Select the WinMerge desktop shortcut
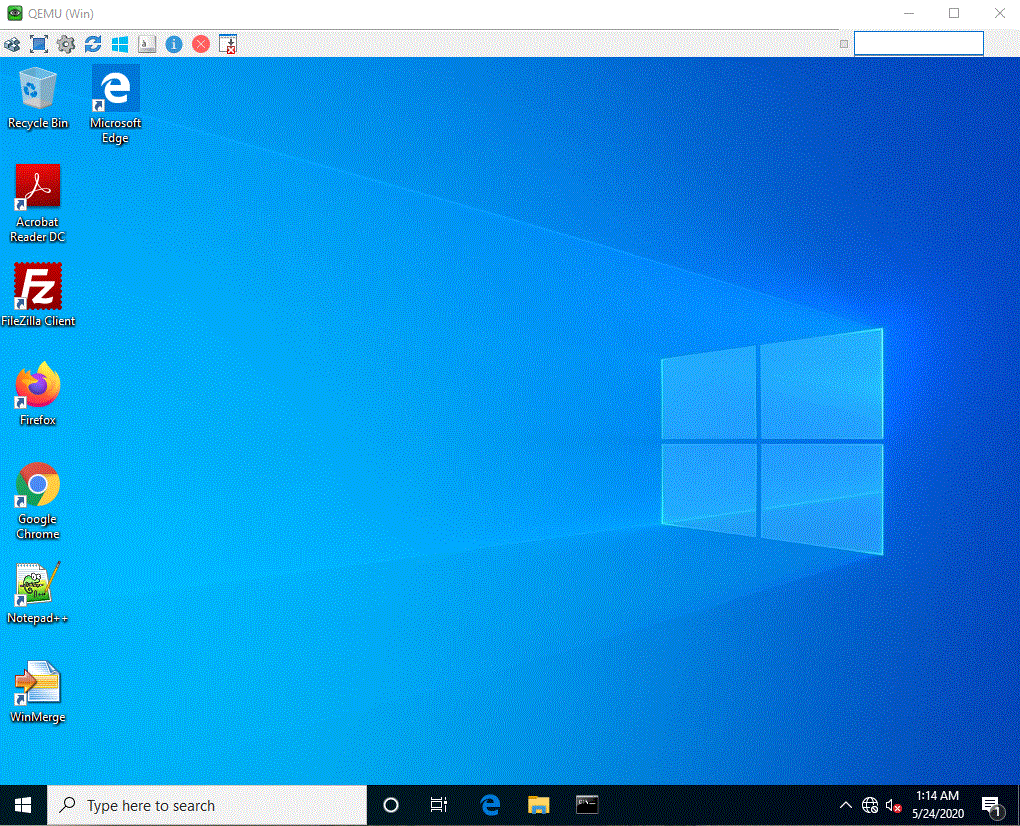1020x826 pixels. pyautogui.click(x=38, y=691)
